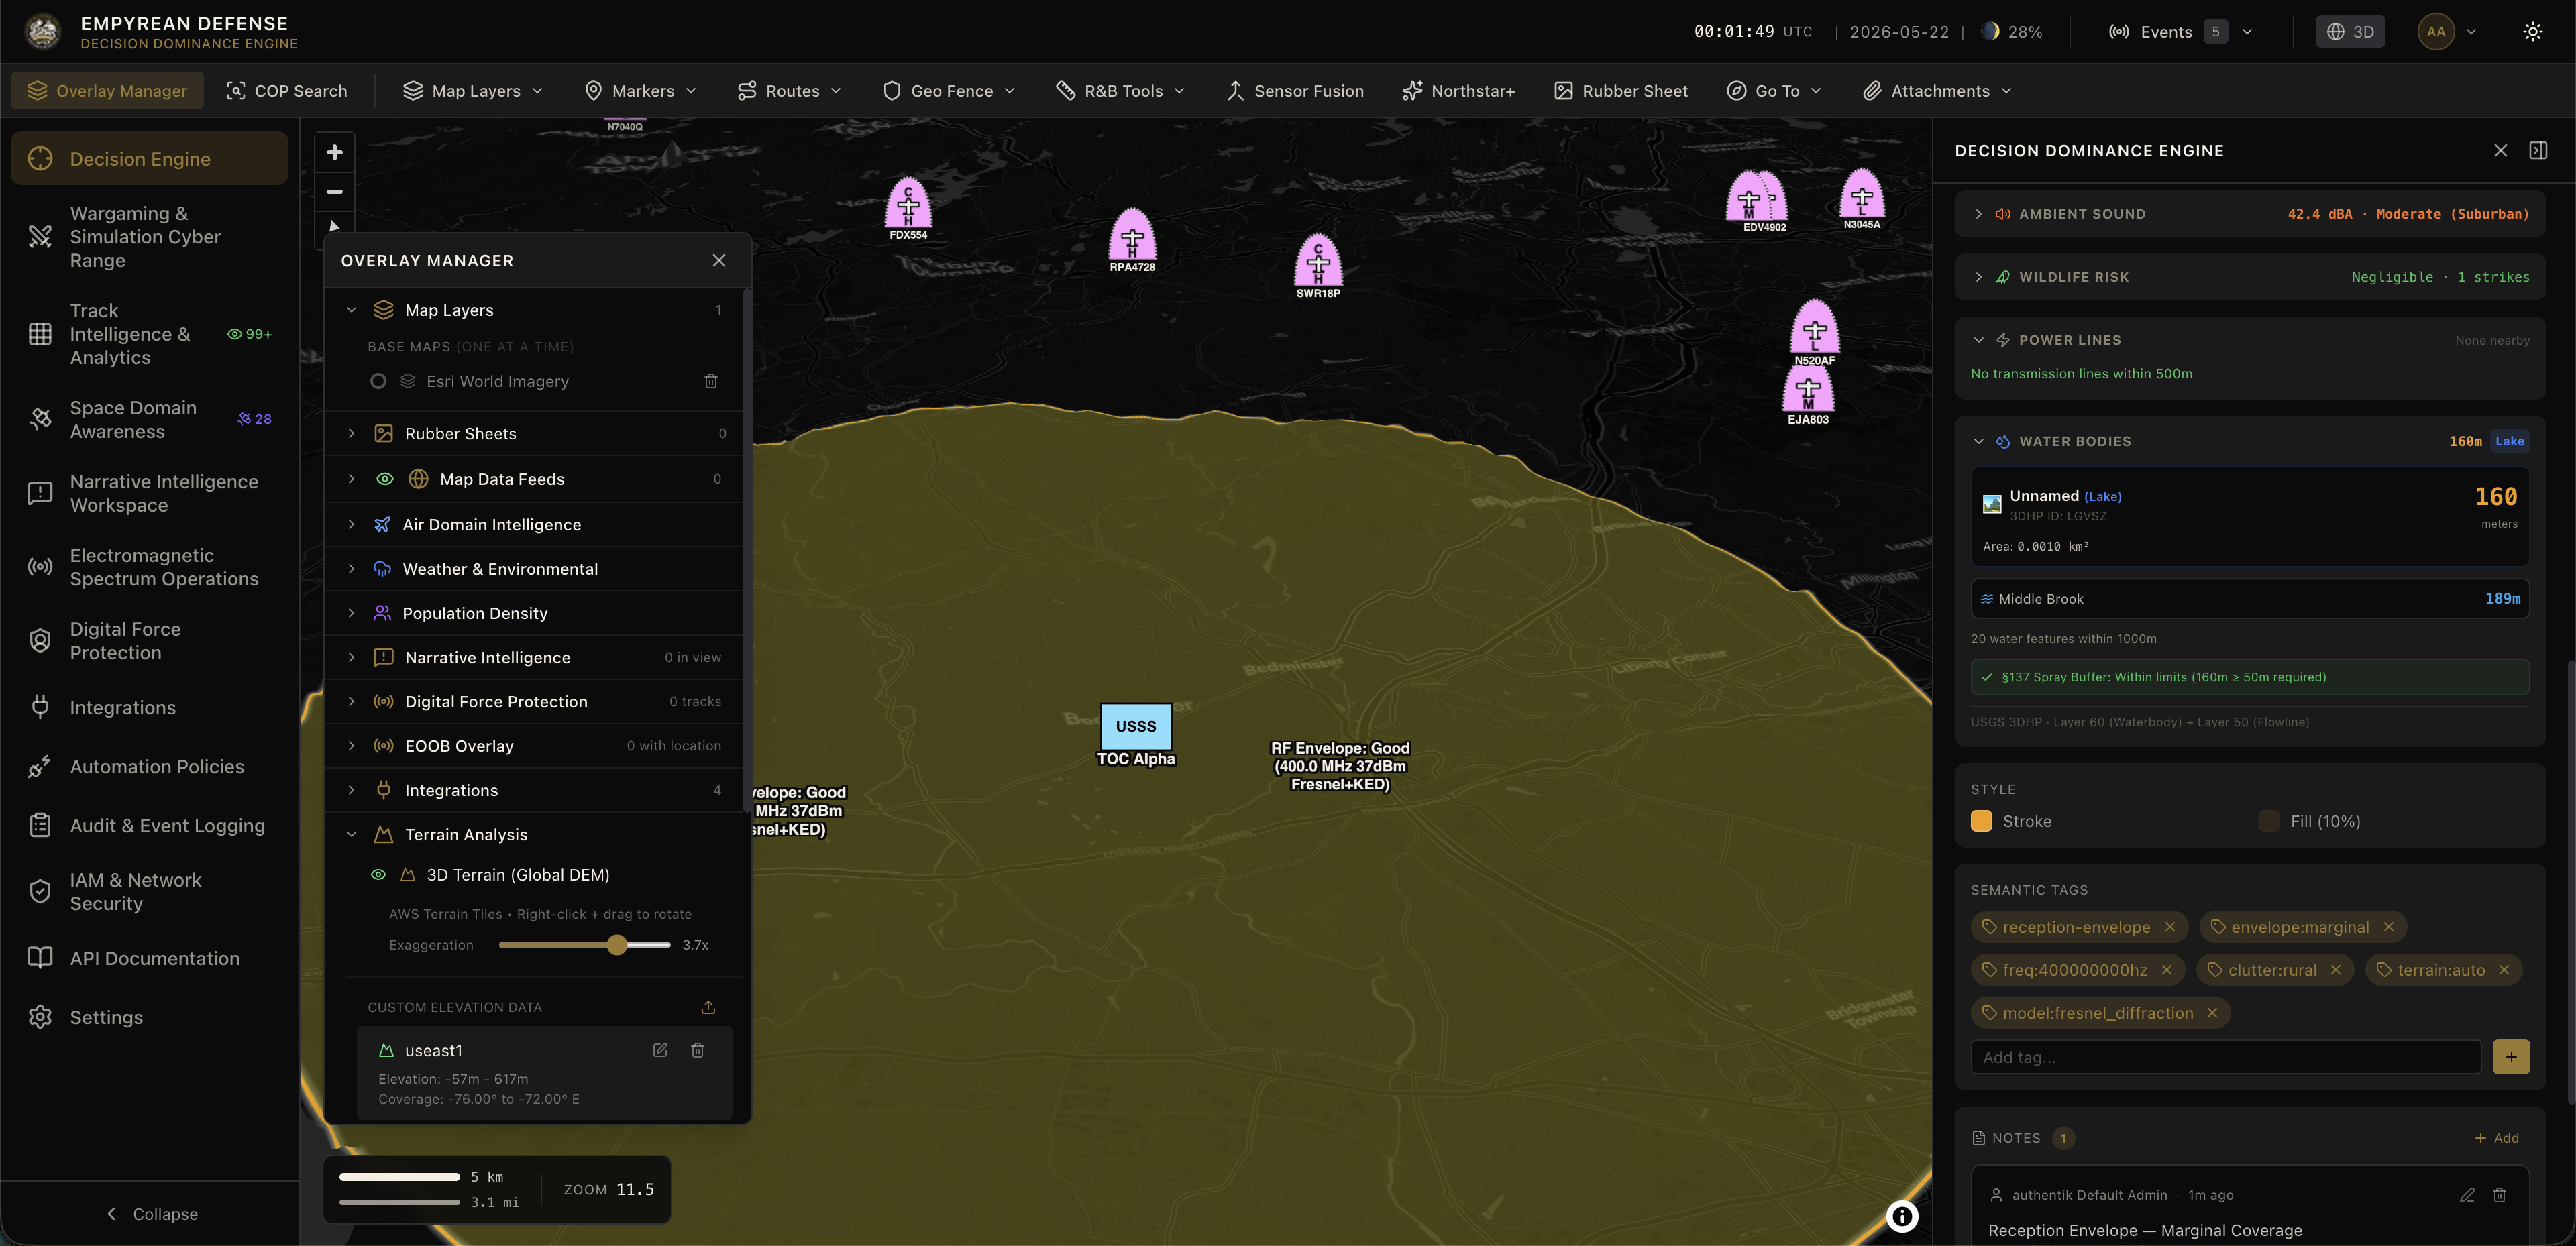Open the Geo Fence menu
The width and height of the screenshot is (2576, 1246).
949,91
